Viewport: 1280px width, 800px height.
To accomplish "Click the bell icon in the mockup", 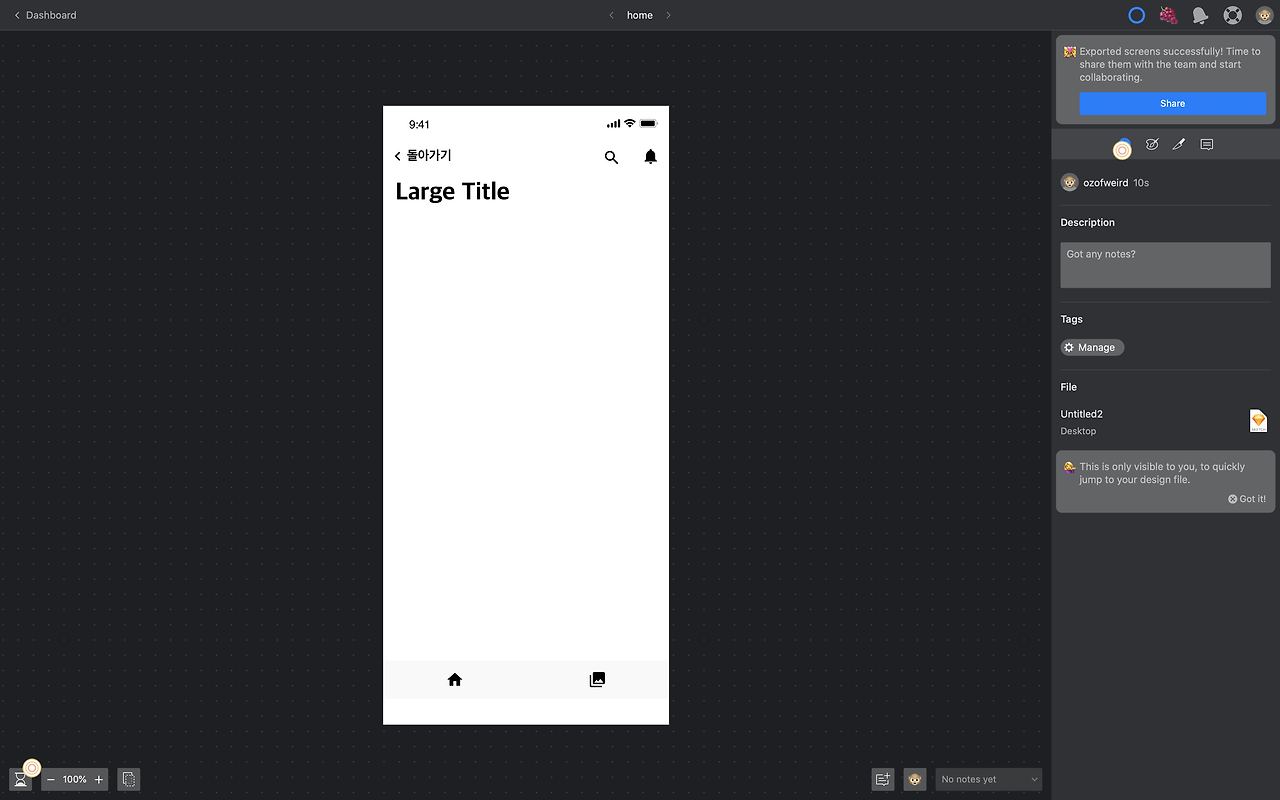I will (x=651, y=156).
